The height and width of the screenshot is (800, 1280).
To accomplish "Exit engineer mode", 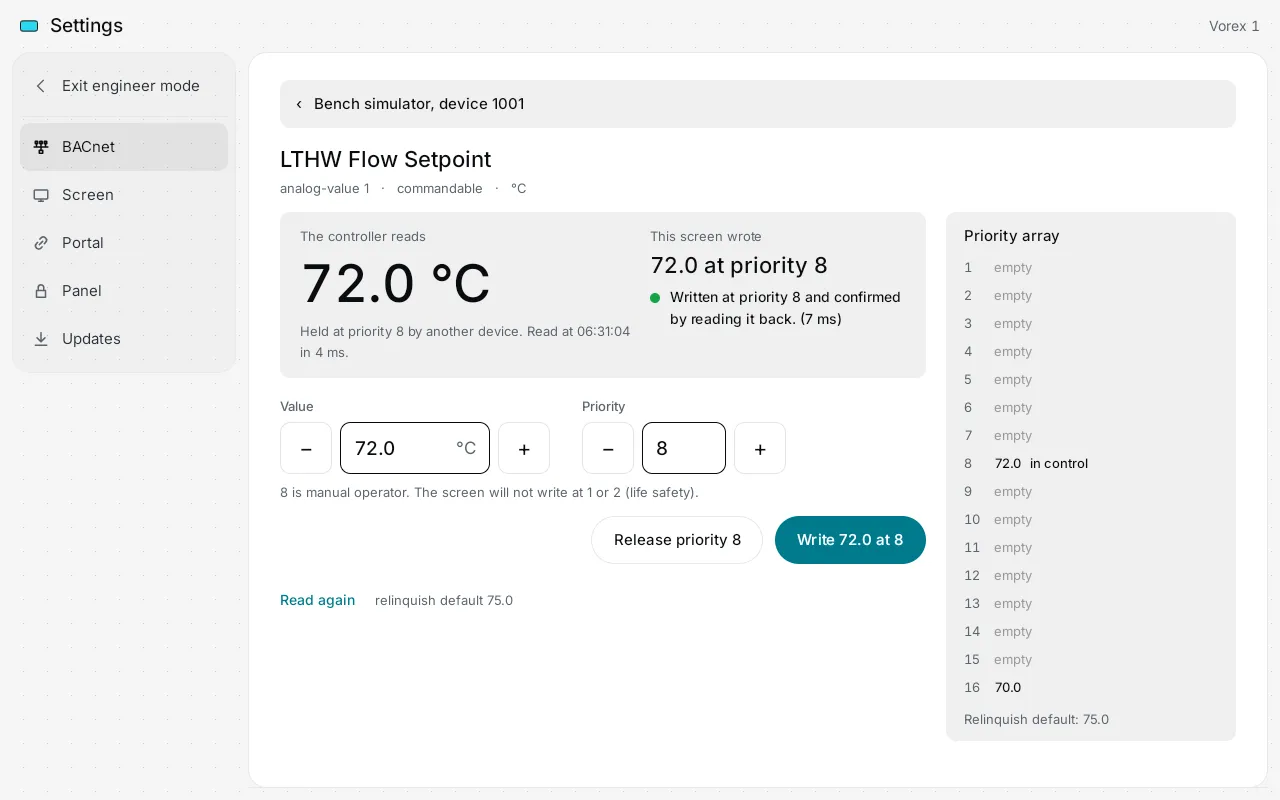I will (124, 86).
